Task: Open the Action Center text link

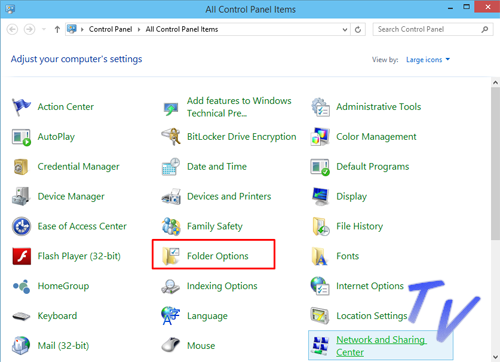Action: pos(66,107)
